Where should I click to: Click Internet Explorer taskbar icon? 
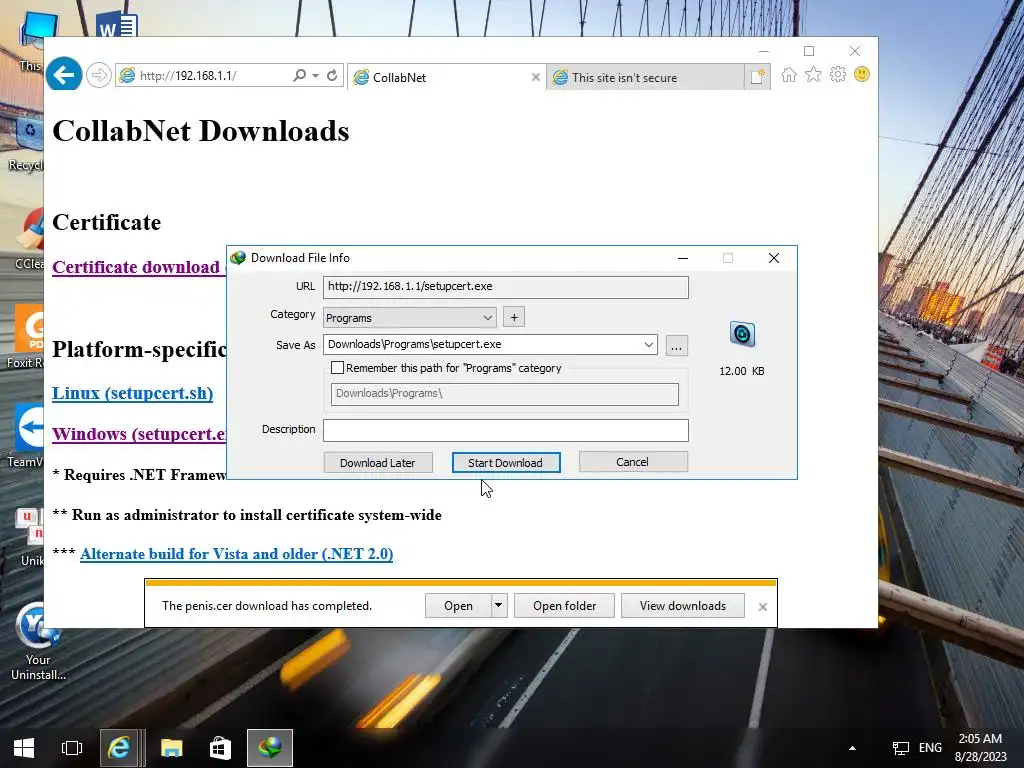tap(119, 748)
